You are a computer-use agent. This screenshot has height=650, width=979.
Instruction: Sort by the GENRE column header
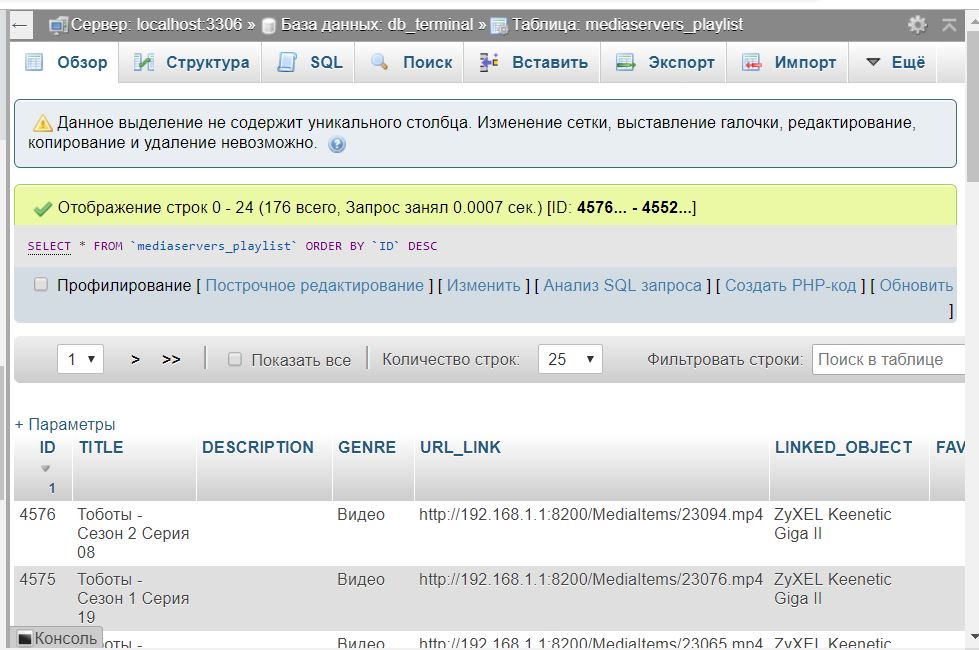tap(367, 447)
